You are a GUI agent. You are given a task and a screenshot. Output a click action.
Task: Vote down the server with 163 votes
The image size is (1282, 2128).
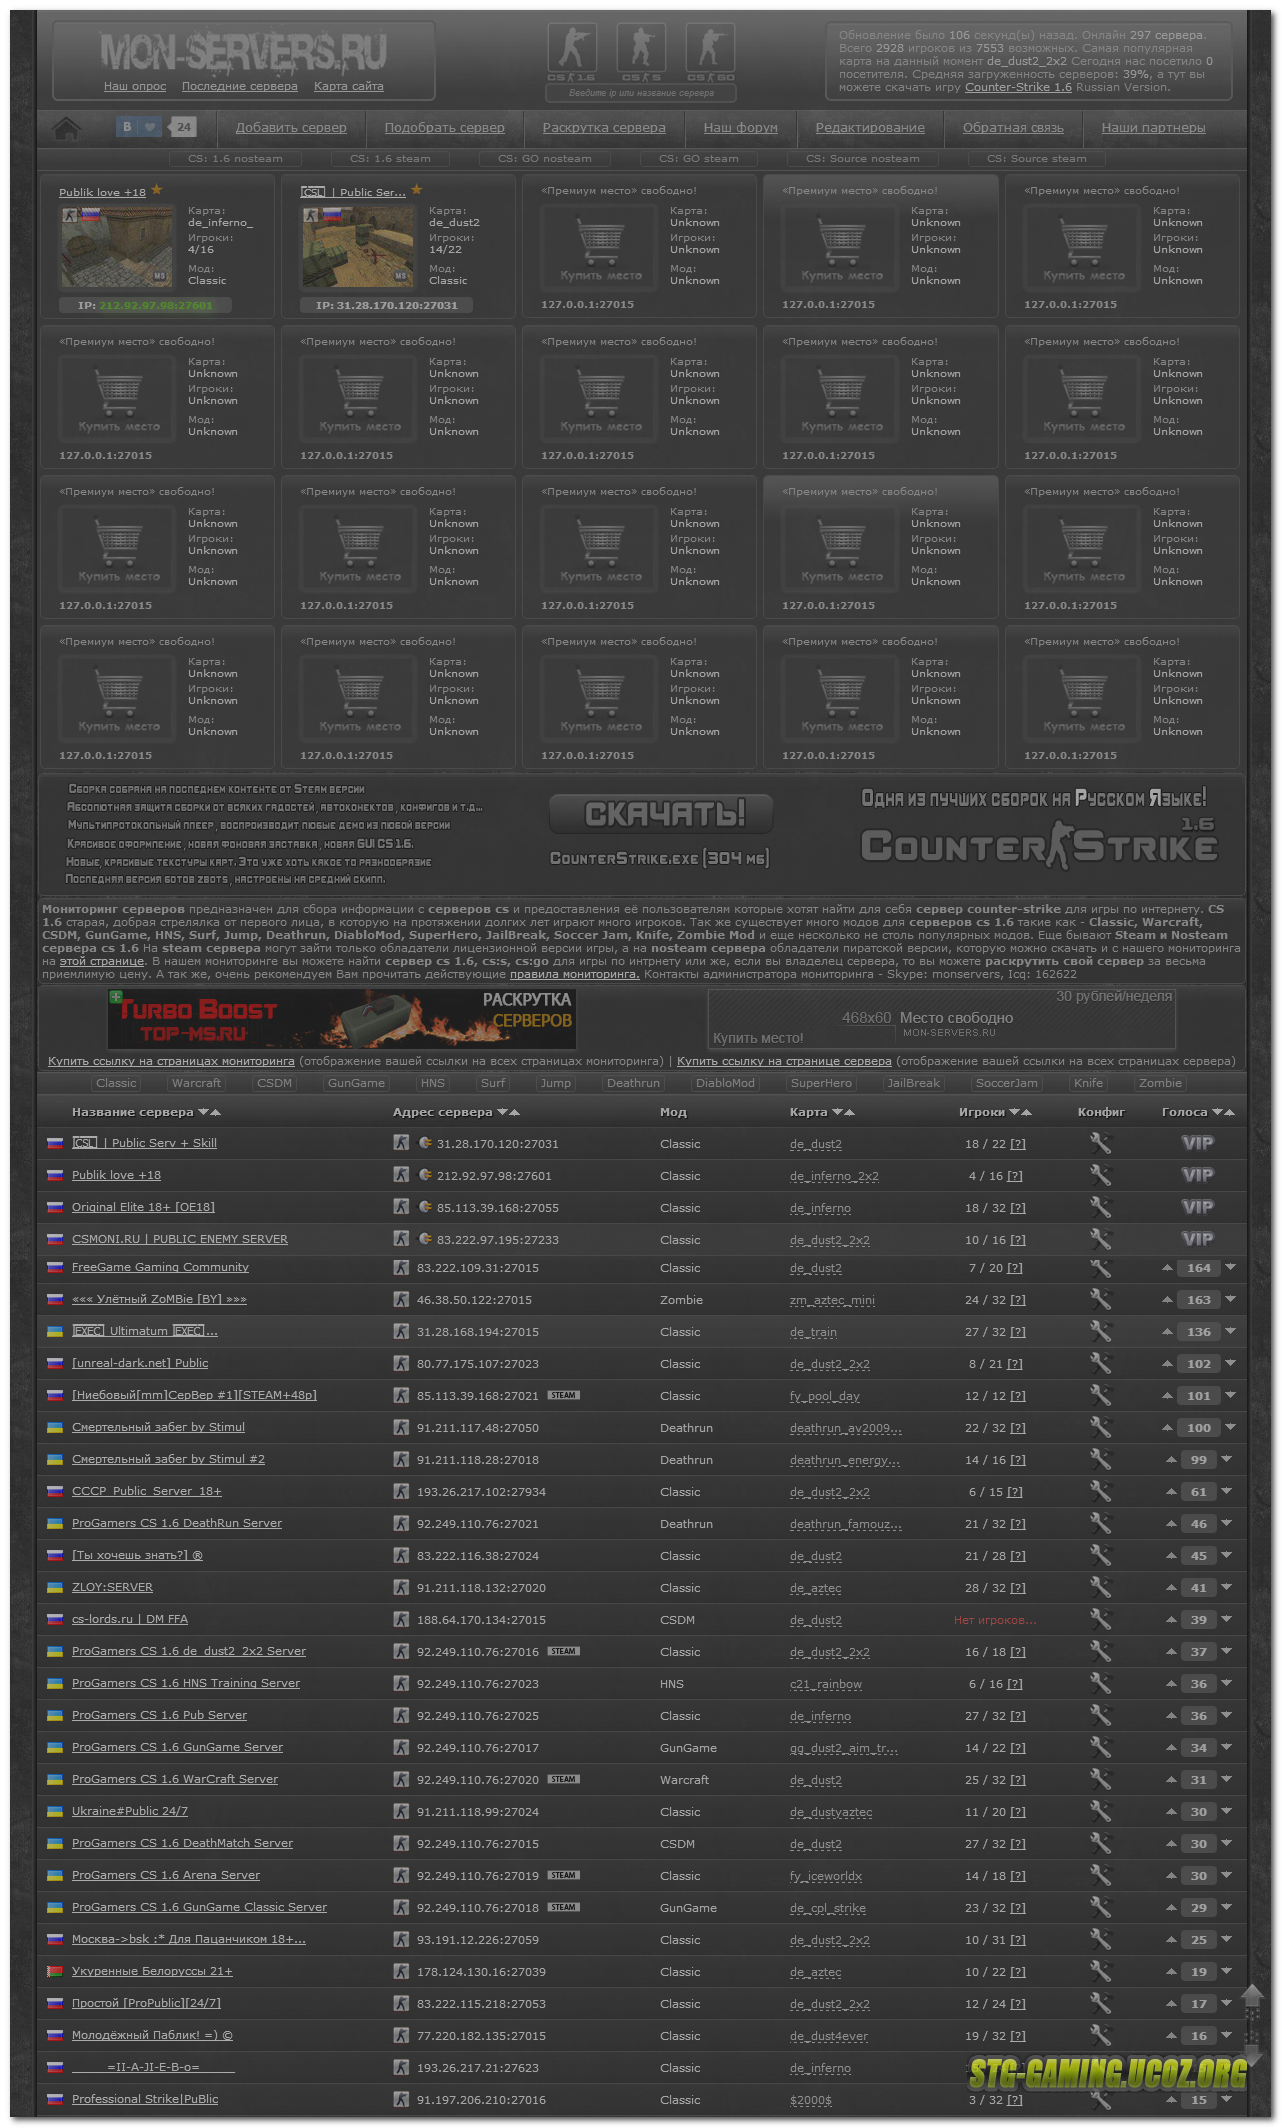[1230, 1300]
